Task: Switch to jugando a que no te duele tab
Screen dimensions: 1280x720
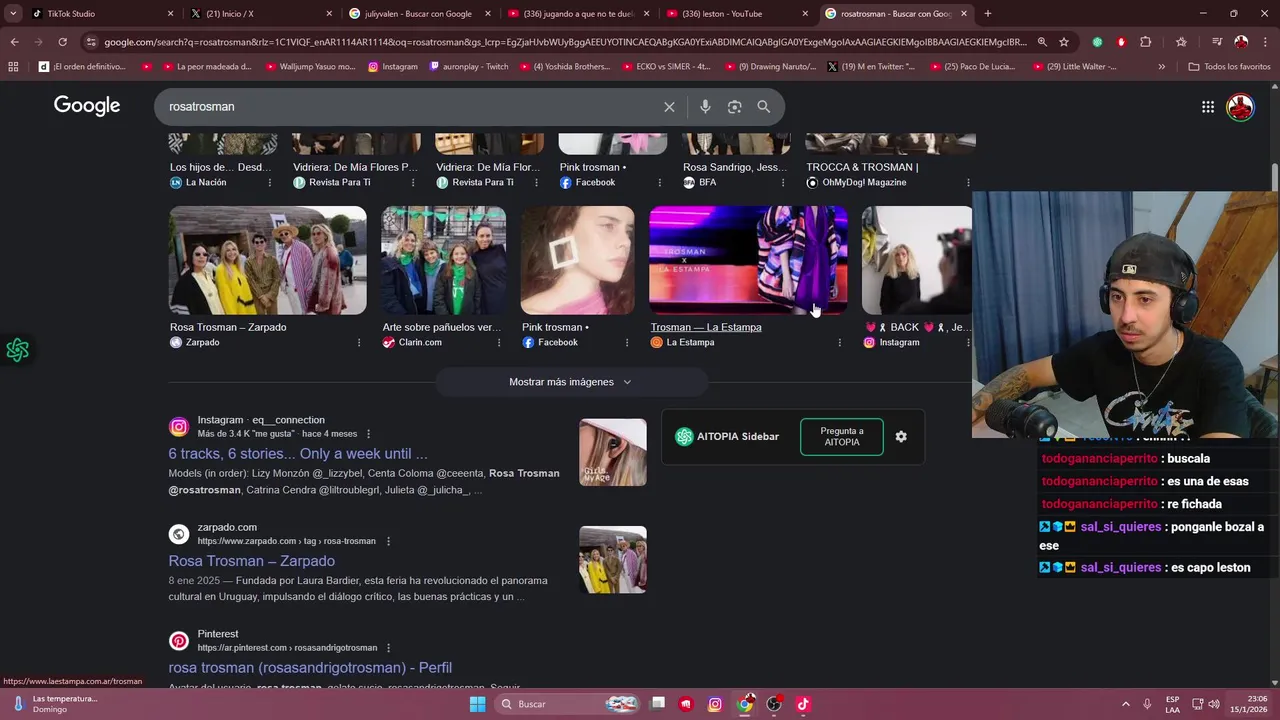Action: click(x=578, y=14)
